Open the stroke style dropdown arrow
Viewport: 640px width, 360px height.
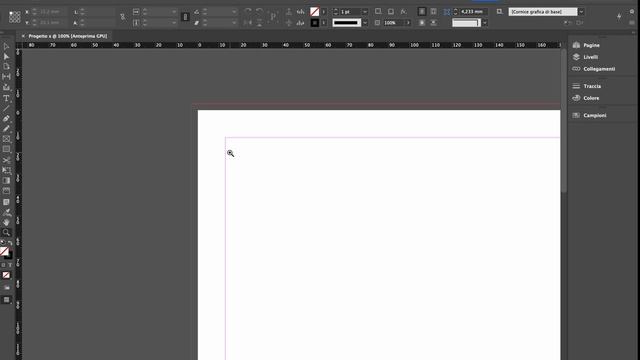(365, 23)
